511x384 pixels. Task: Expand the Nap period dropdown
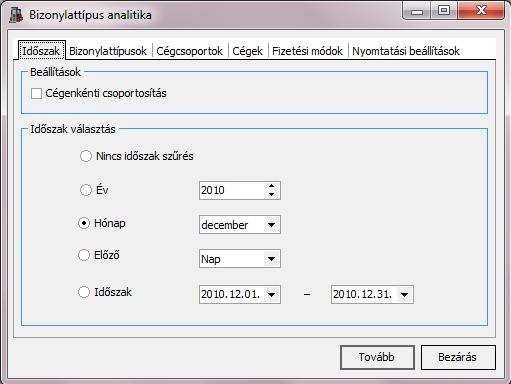click(271, 259)
